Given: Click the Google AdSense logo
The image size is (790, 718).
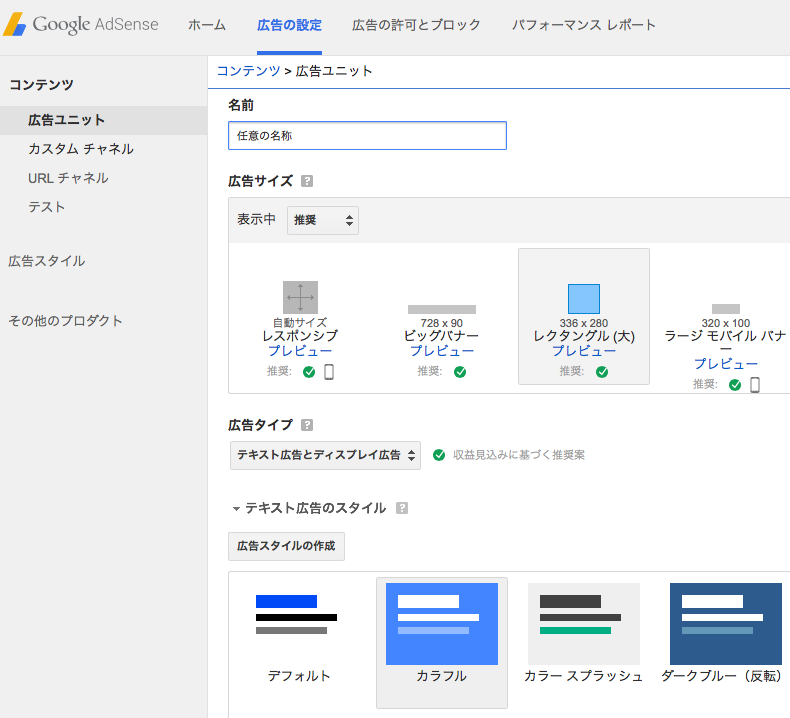Looking at the screenshot, I should [x=82, y=25].
